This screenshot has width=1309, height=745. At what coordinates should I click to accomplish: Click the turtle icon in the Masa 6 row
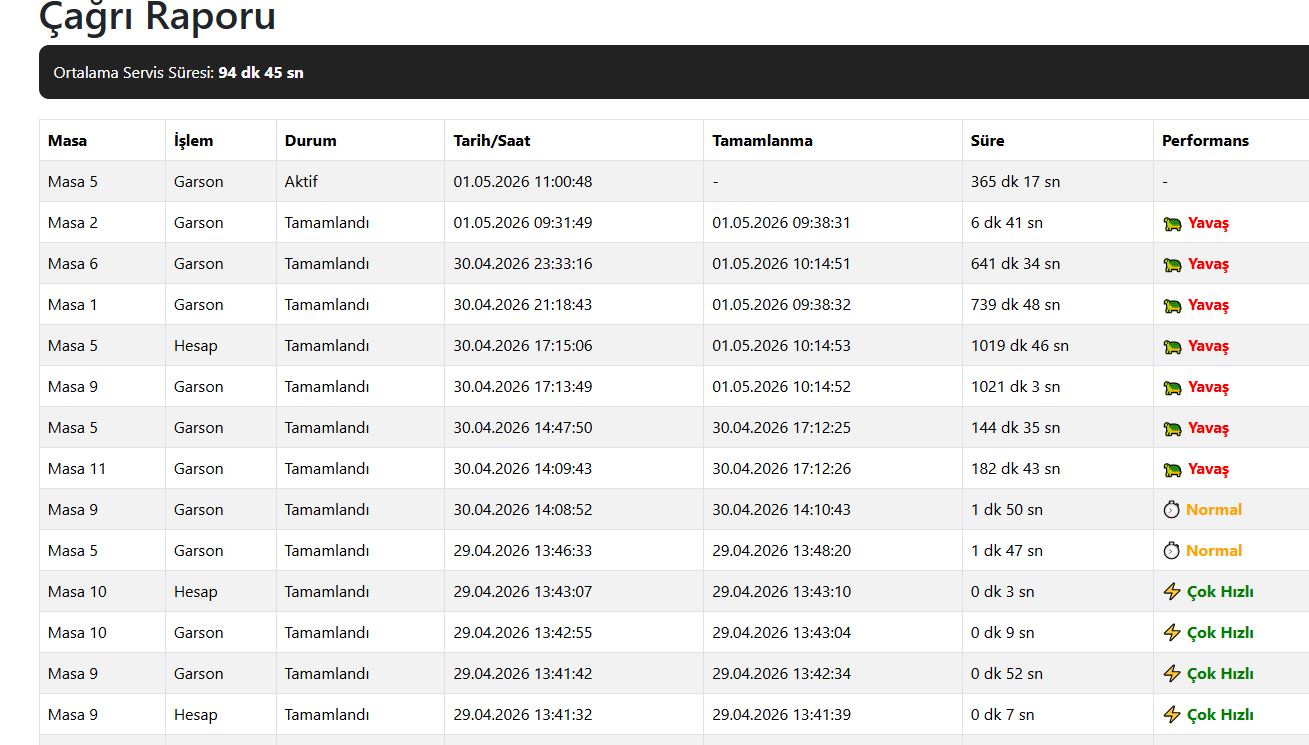coord(1172,265)
